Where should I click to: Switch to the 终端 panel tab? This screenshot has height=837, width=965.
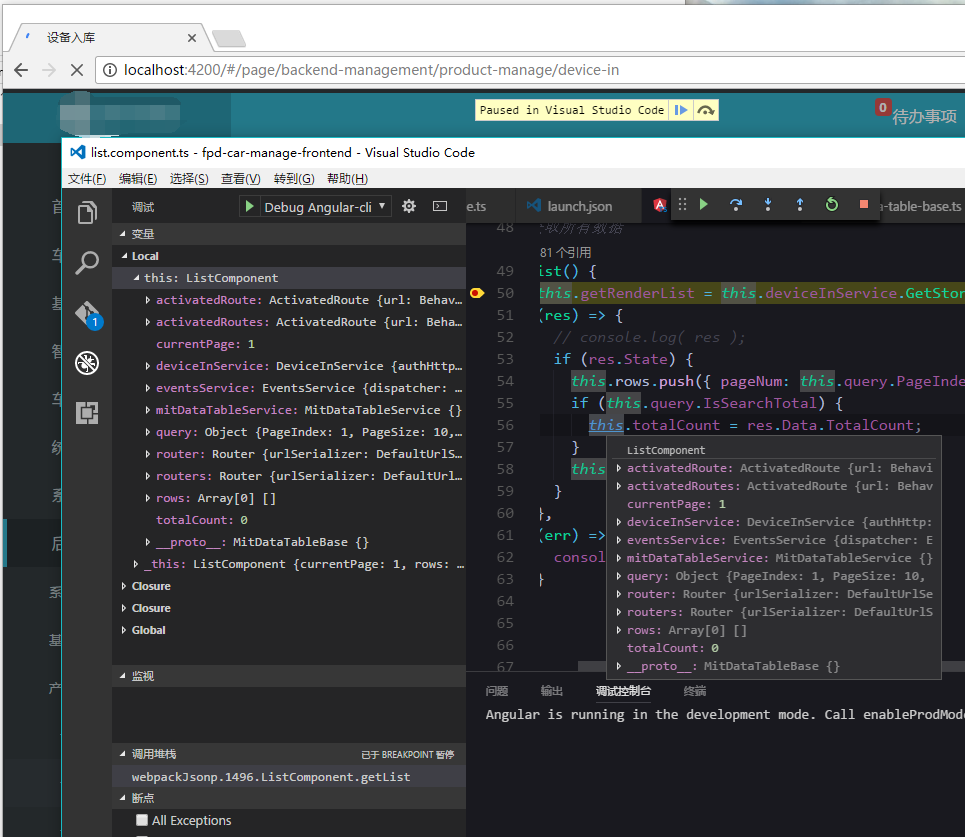pos(694,690)
